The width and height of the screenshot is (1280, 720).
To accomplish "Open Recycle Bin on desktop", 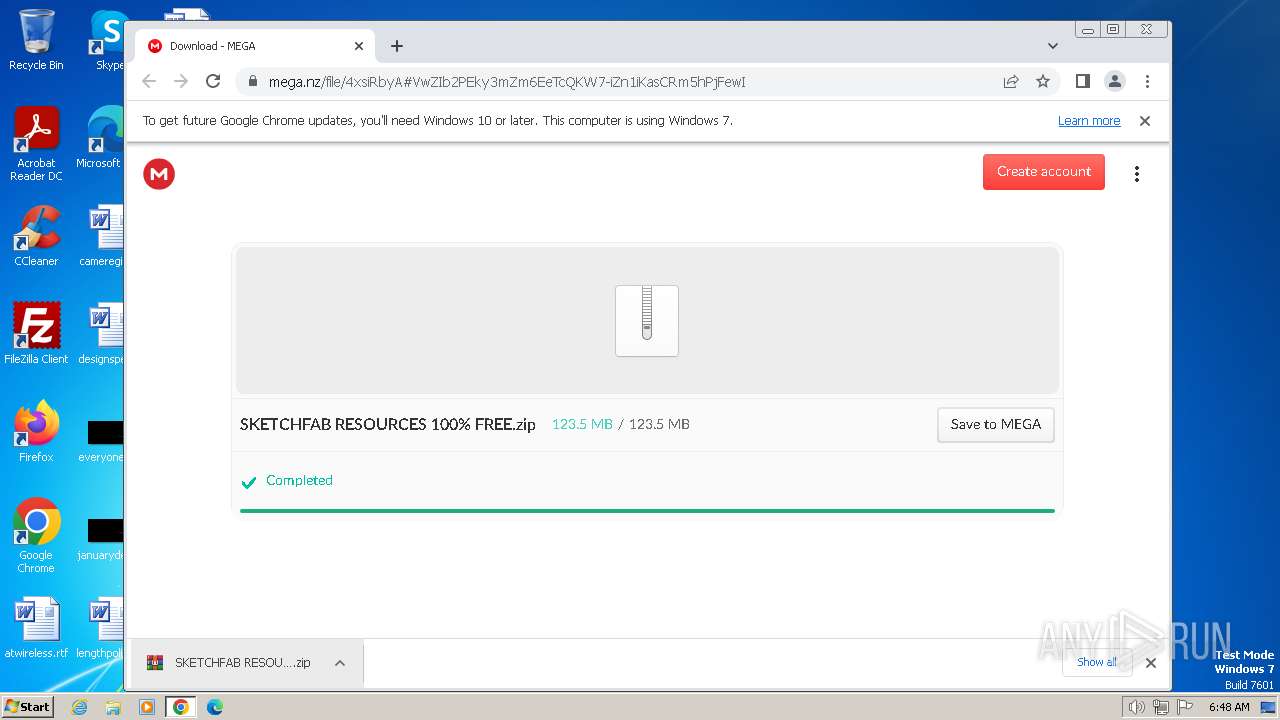I will pyautogui.click(x=36, y=40).
